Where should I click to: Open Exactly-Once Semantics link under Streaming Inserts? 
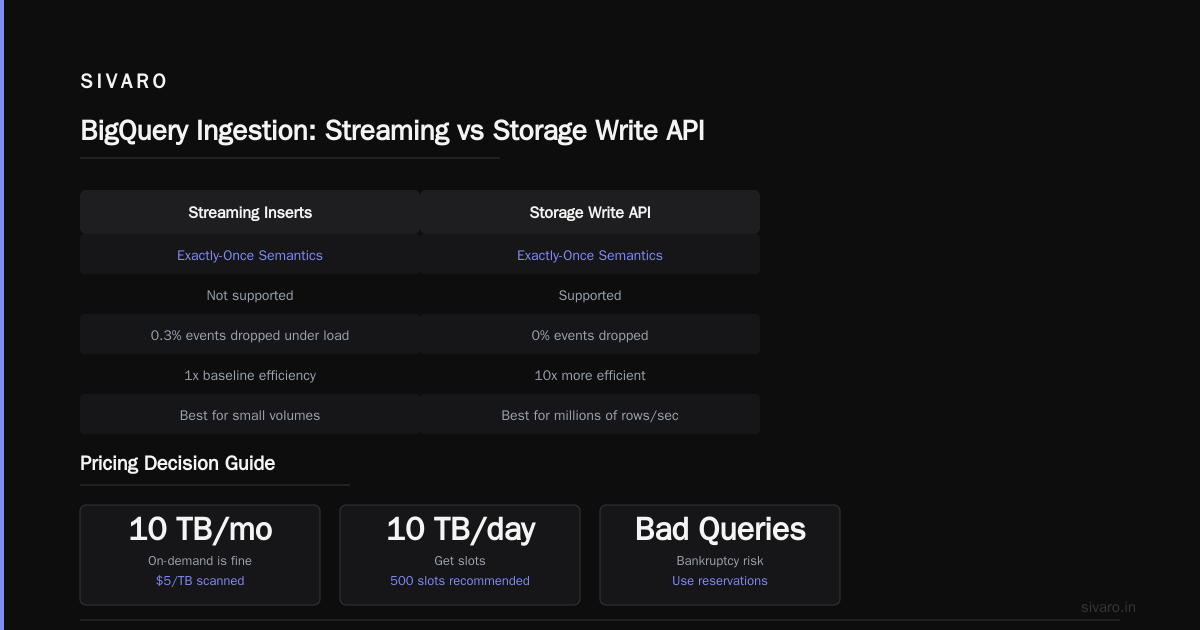(250, 255)
